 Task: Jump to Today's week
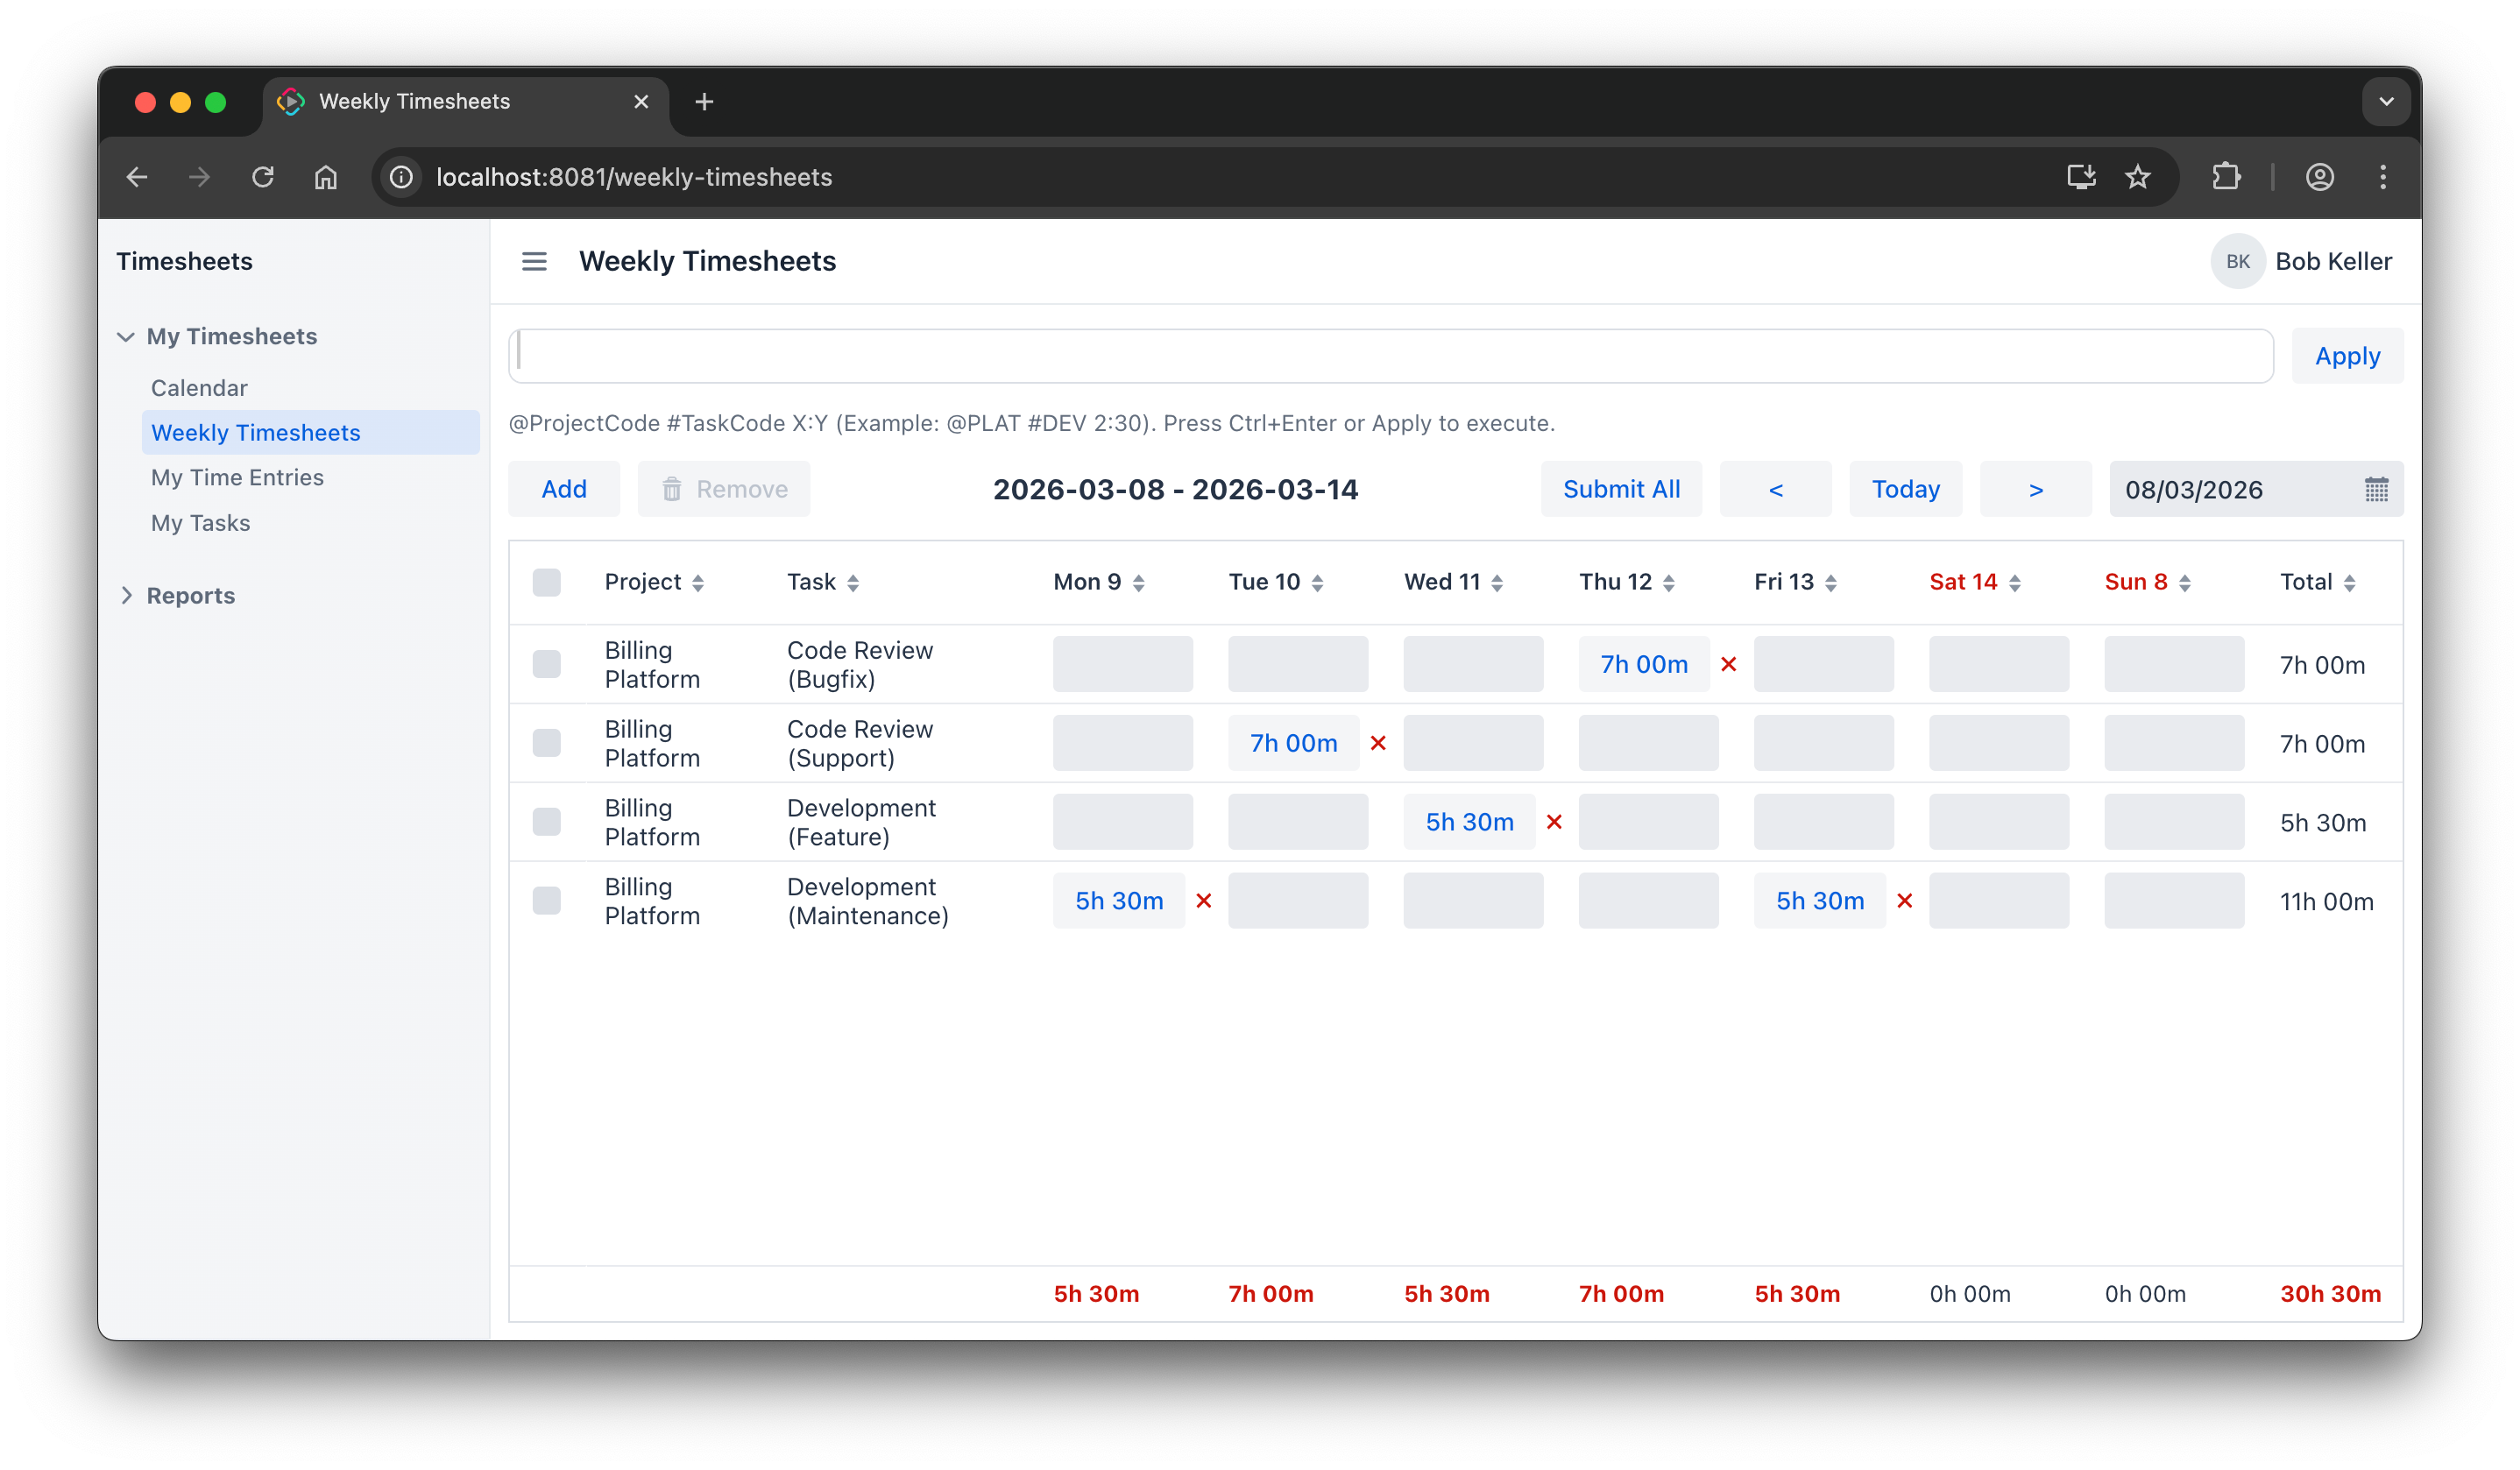pyautogui.click(x=1905, y=490)
